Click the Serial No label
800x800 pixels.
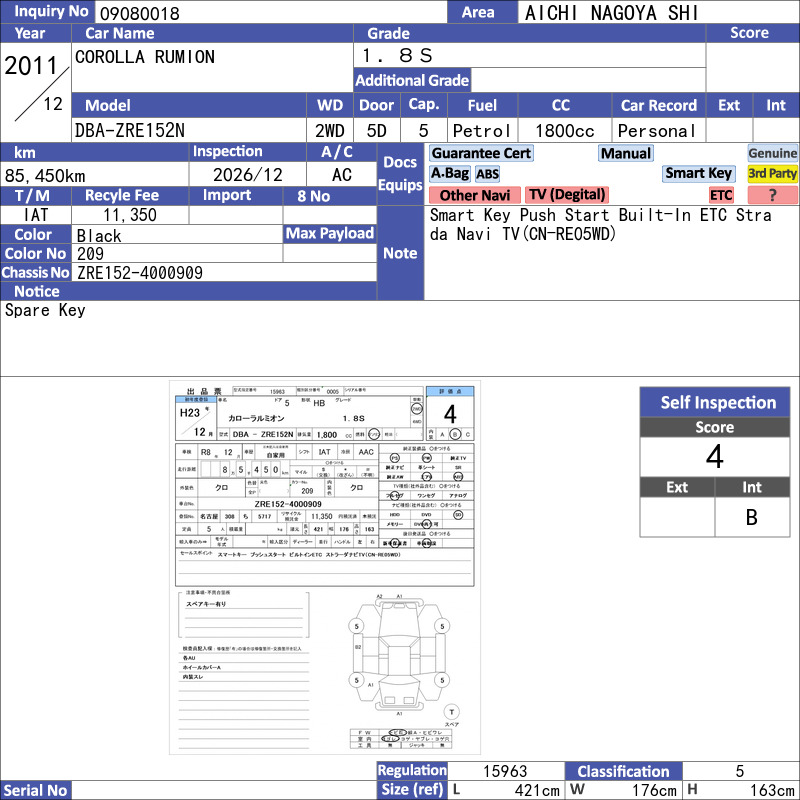(36, 790)
